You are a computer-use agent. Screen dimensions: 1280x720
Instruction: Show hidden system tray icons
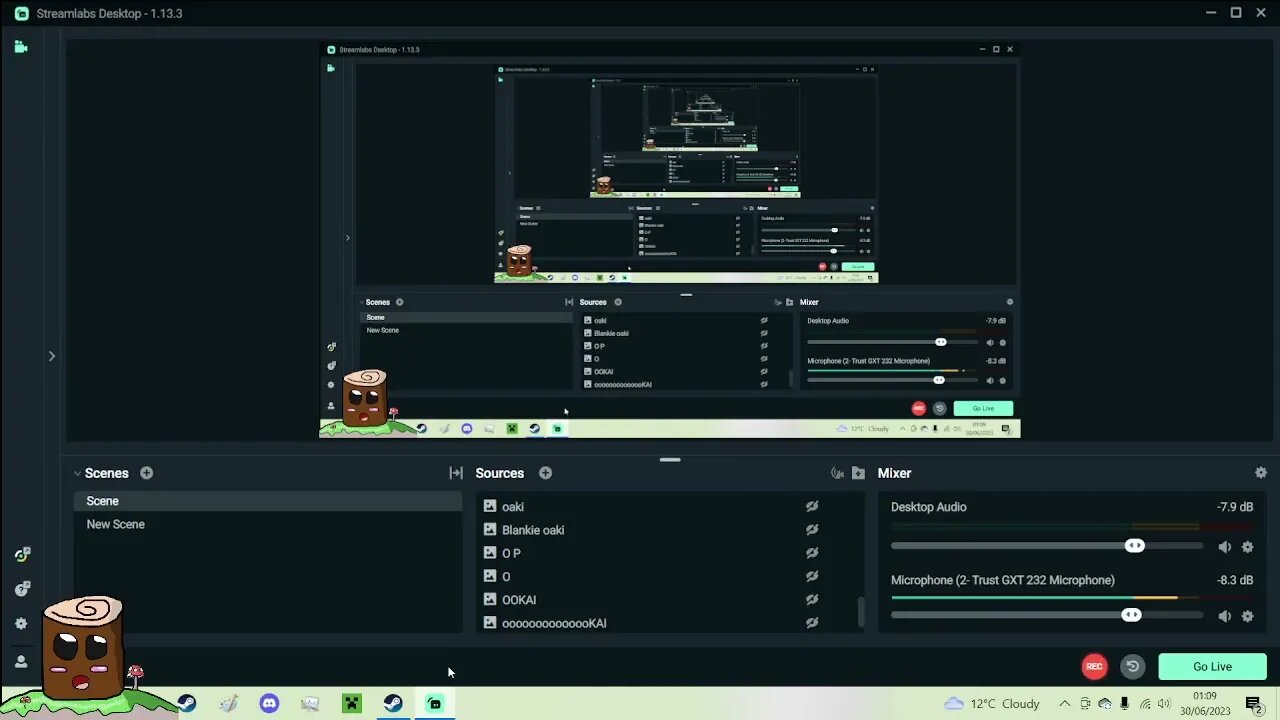click(x=1064, y=704)
